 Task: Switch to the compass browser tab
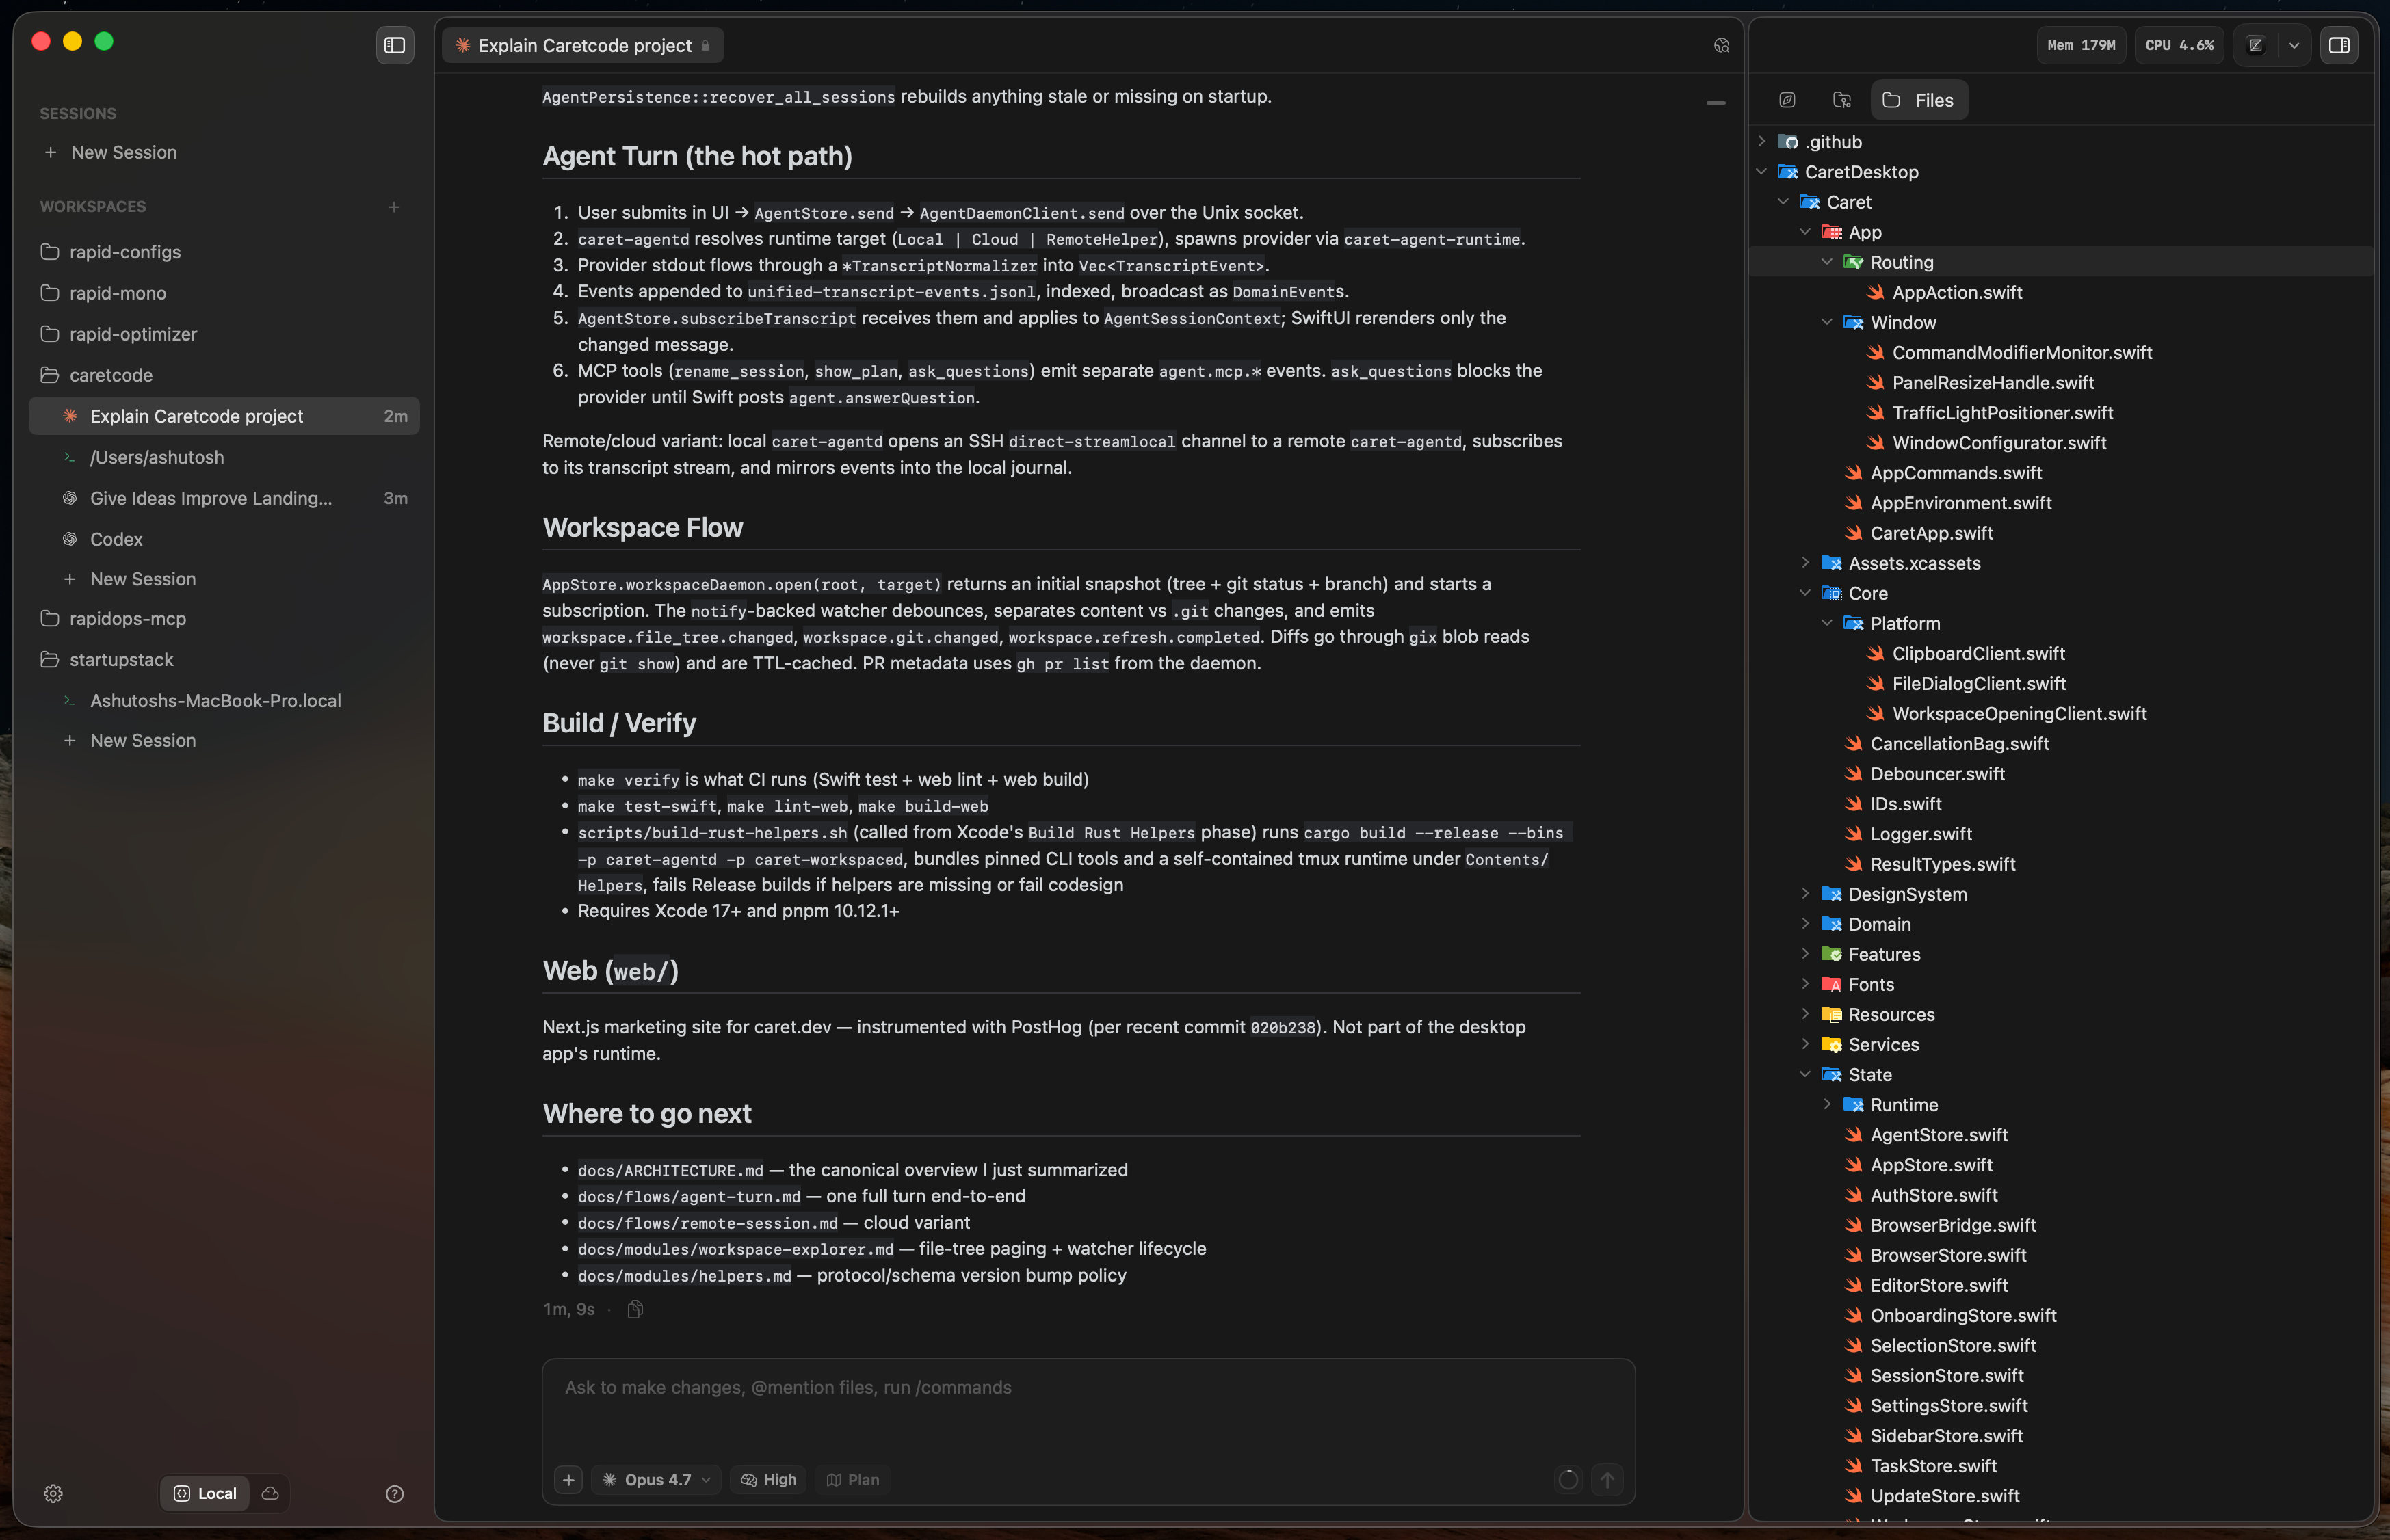tap(1787, 100)
